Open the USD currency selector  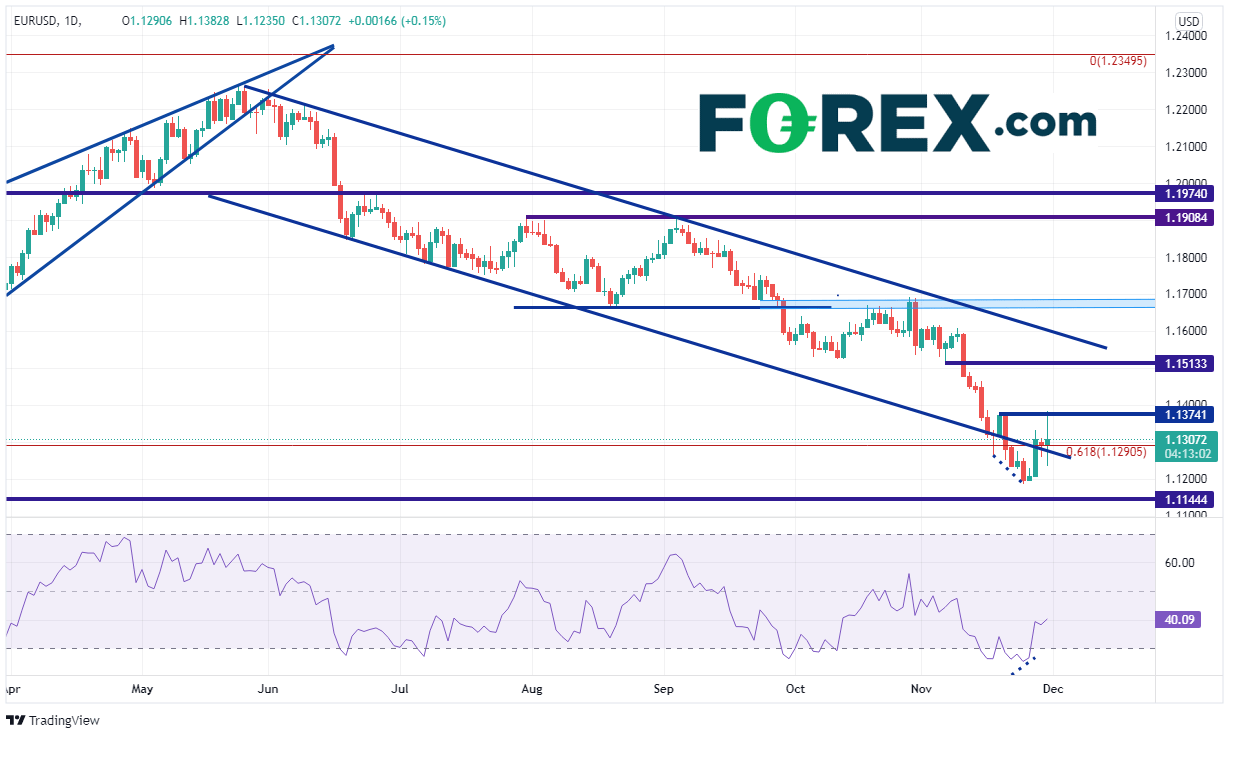(1188, 21)
